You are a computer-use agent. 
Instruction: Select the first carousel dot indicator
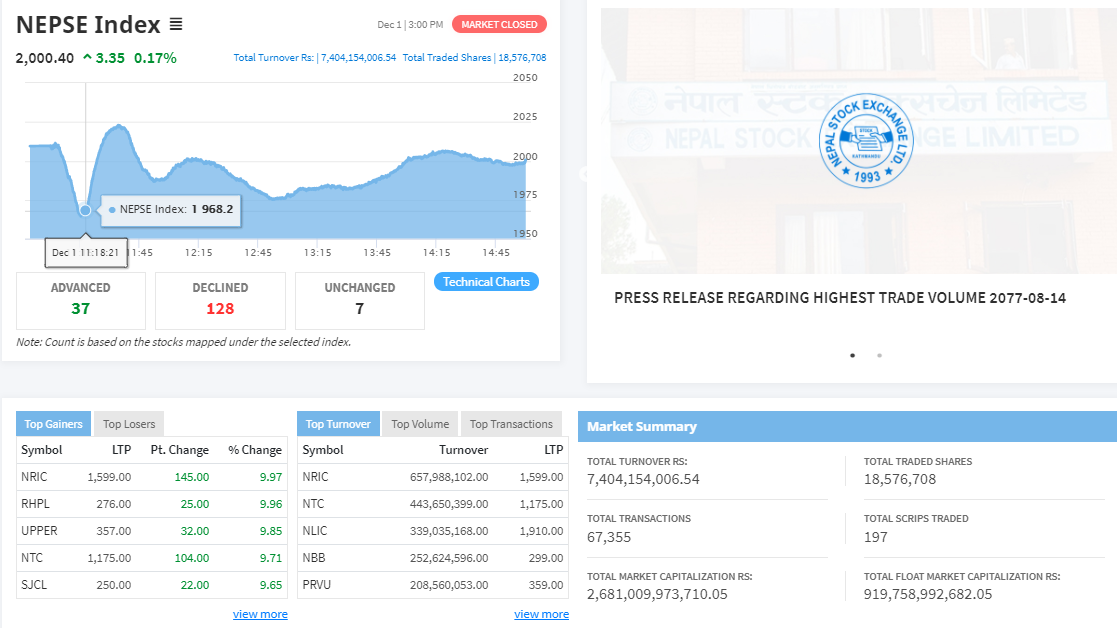[852, 355]
